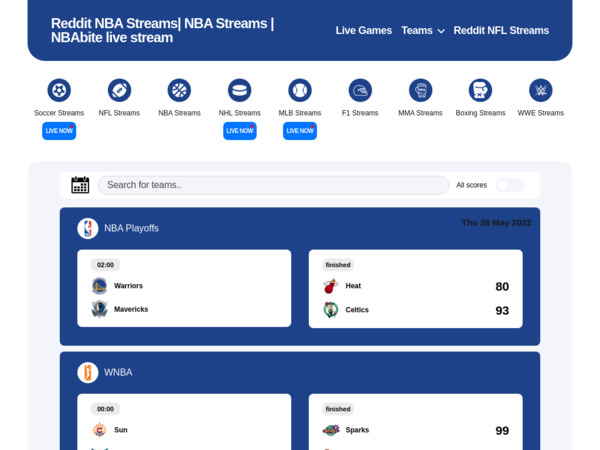600x450 pixels.
Task: Click the Sparks team logo
Action: (x=331, y=430)
